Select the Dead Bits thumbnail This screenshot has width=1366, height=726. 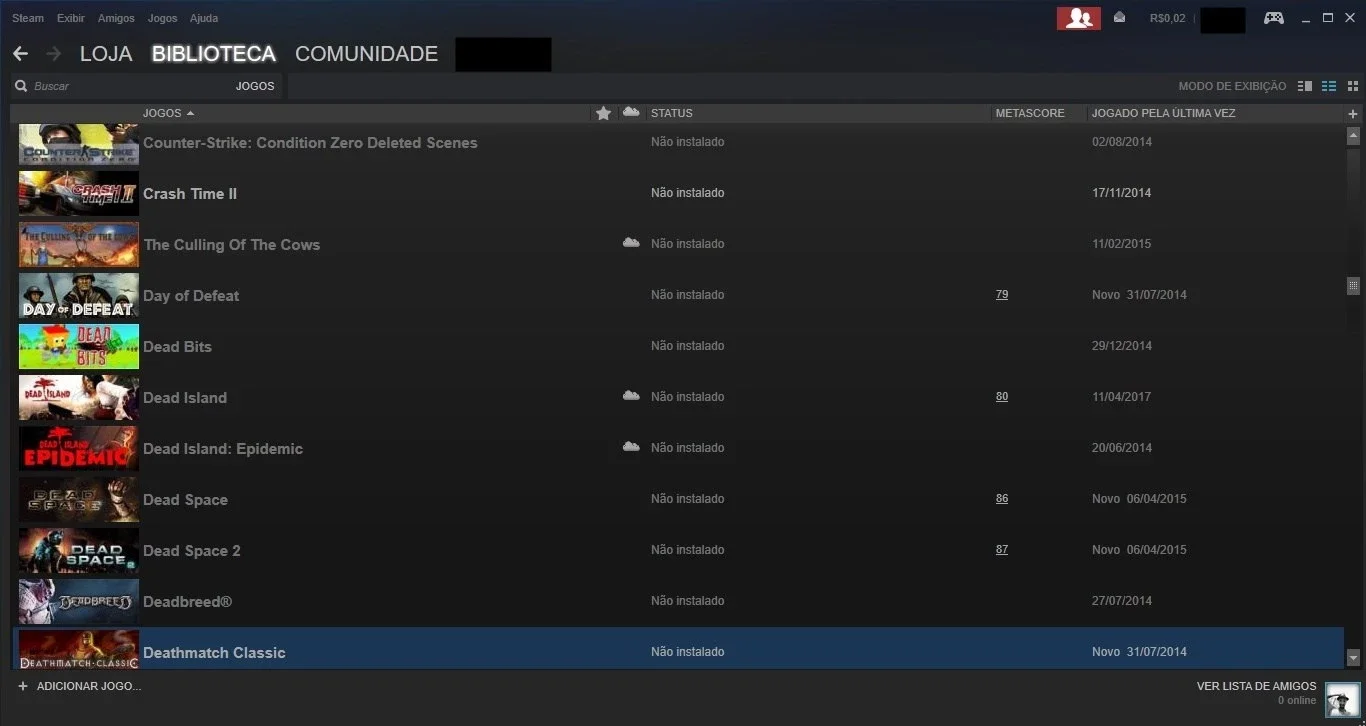pos(79,346)
